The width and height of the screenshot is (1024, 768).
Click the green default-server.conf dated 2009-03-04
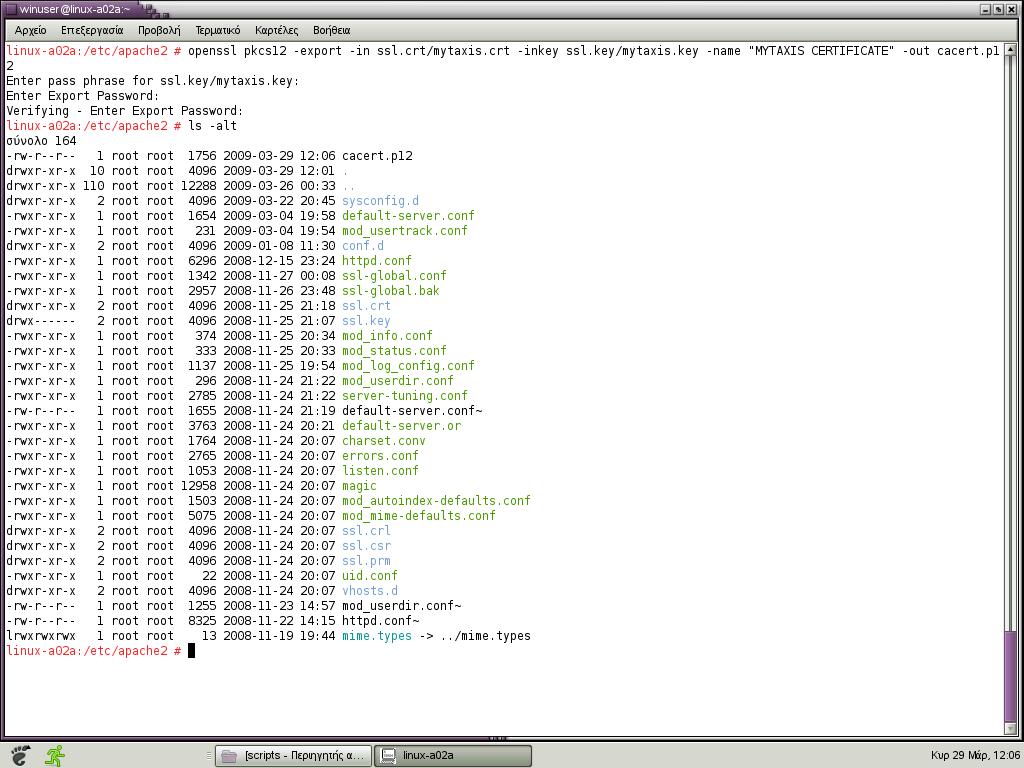(x=408, y=216)
